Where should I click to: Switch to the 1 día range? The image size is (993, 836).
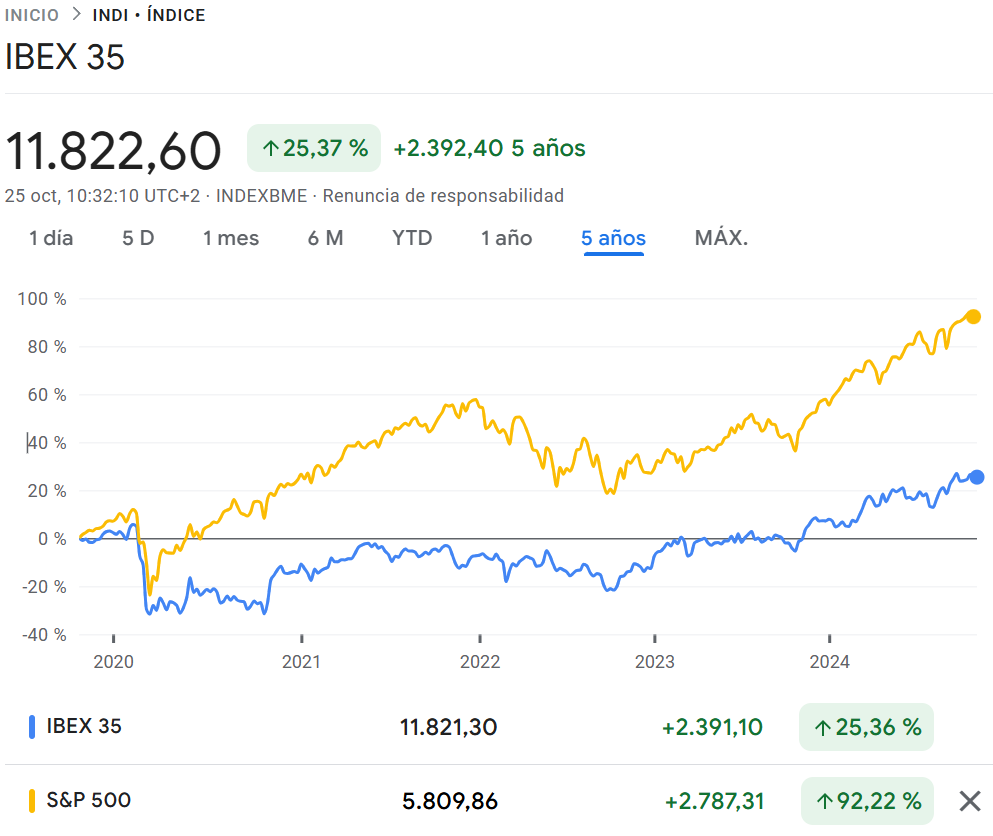[x=50, y=238]
